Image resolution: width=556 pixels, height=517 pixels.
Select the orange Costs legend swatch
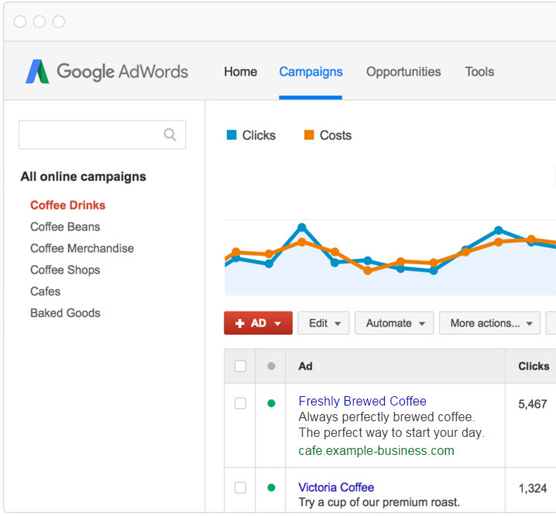(x=309, y=135)
